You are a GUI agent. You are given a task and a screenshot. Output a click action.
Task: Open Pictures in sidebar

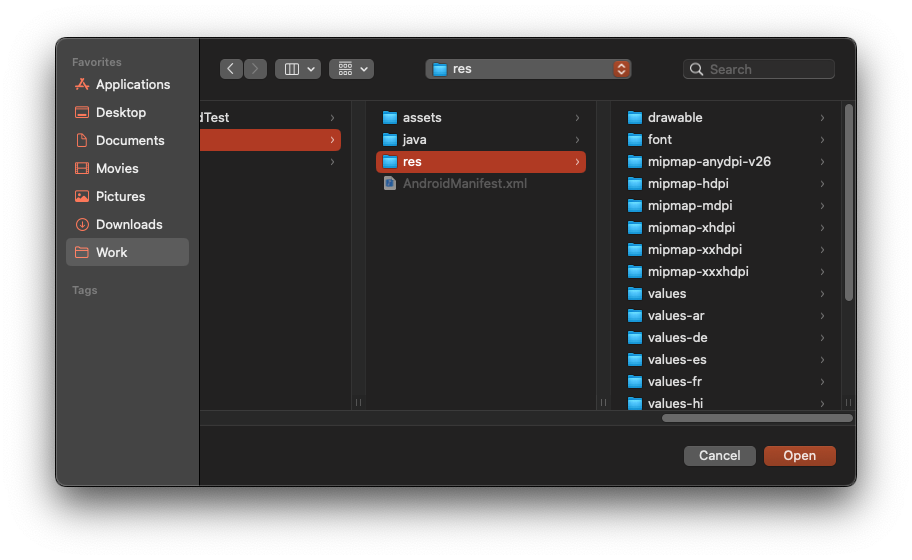point(127,196)
